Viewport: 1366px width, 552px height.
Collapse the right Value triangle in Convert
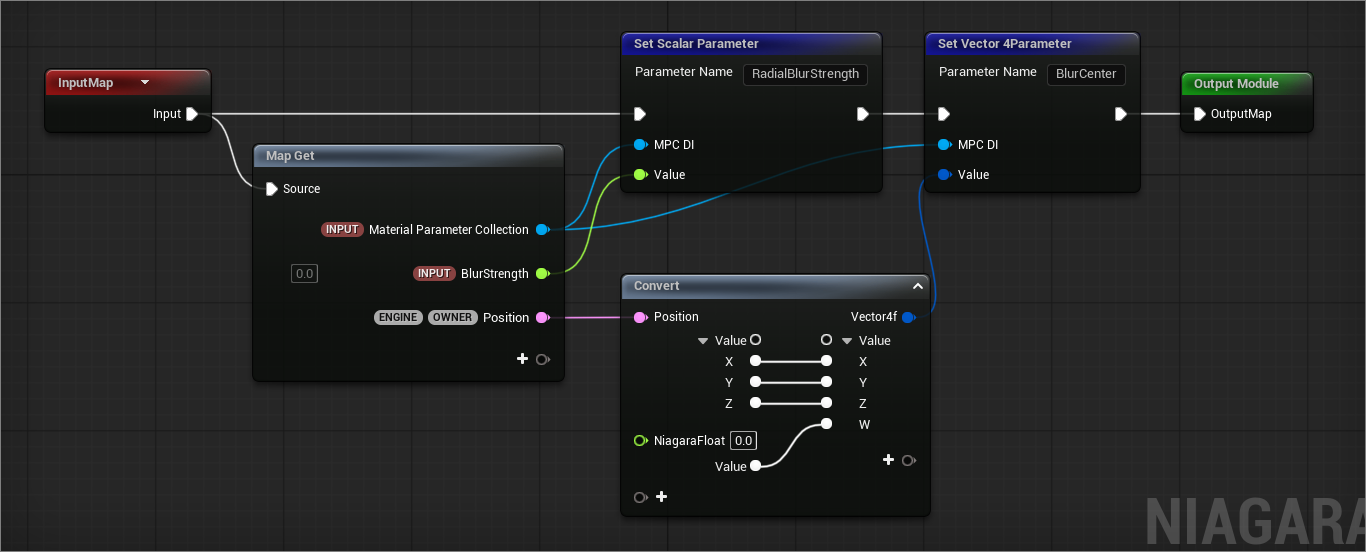pos(847,341)
